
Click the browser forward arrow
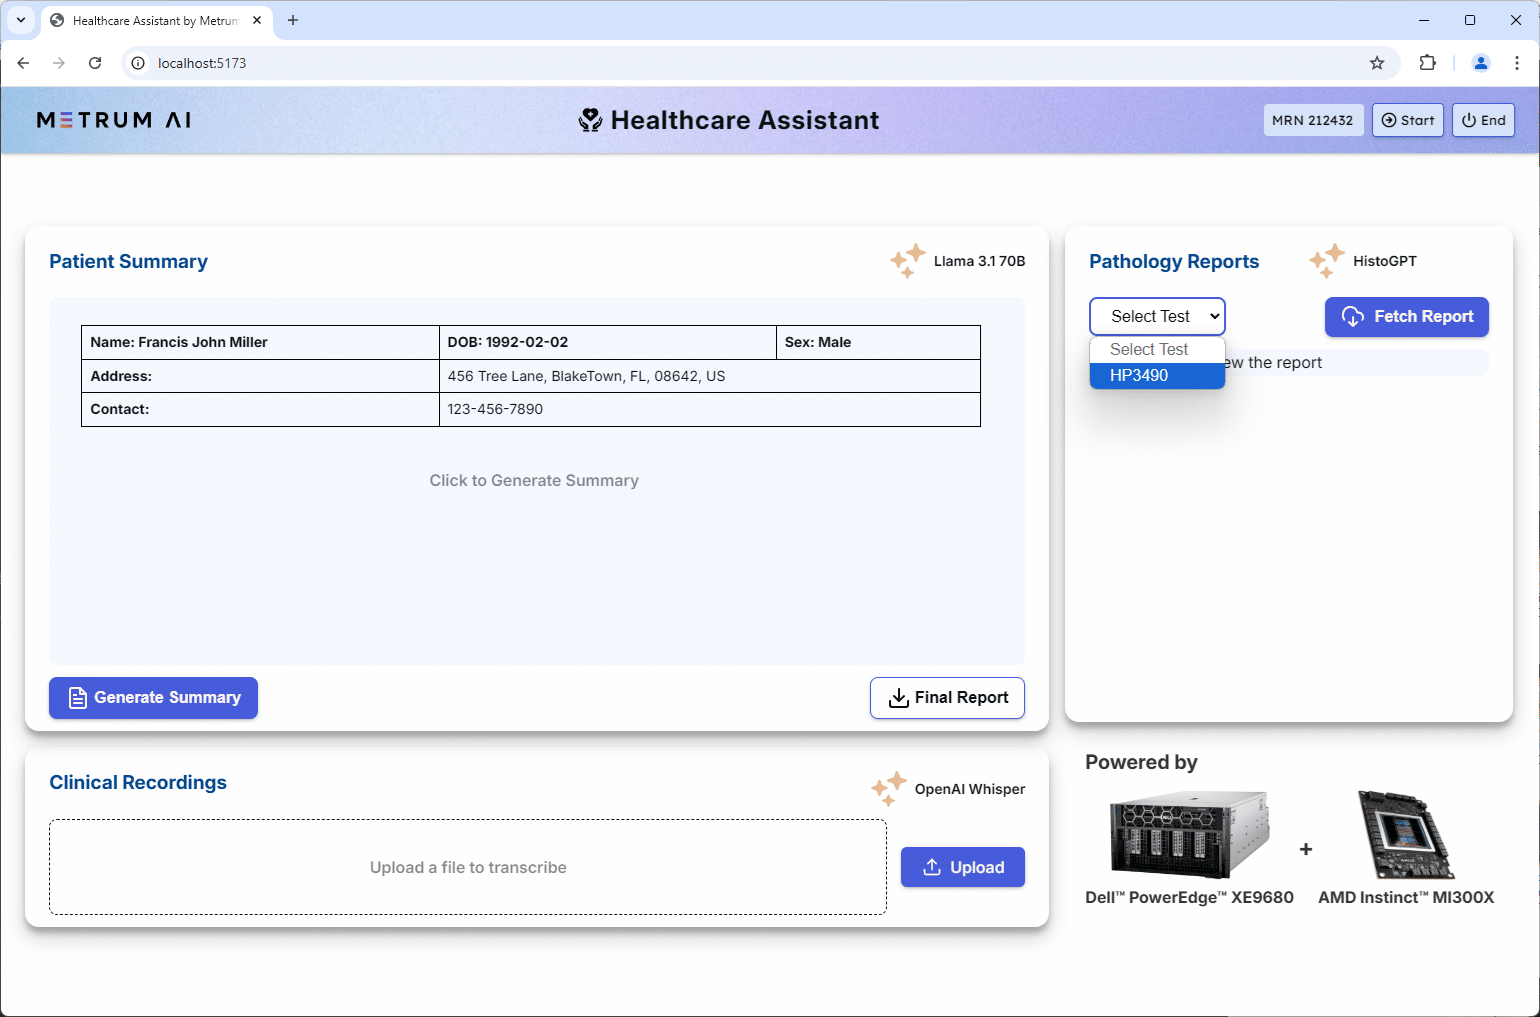(59, 63)
